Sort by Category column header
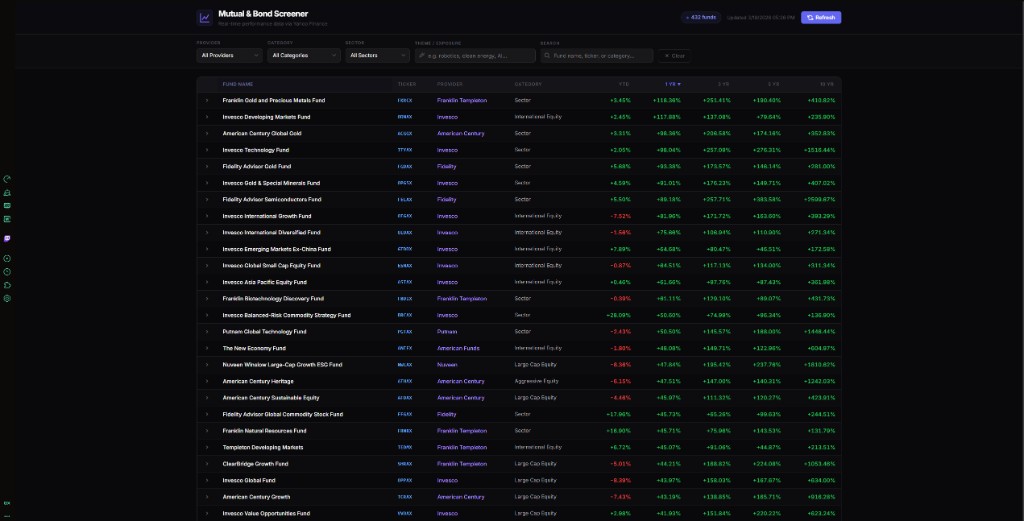Image resolution: width=1024 pixels, height=521 pixels. click(528, 84)
